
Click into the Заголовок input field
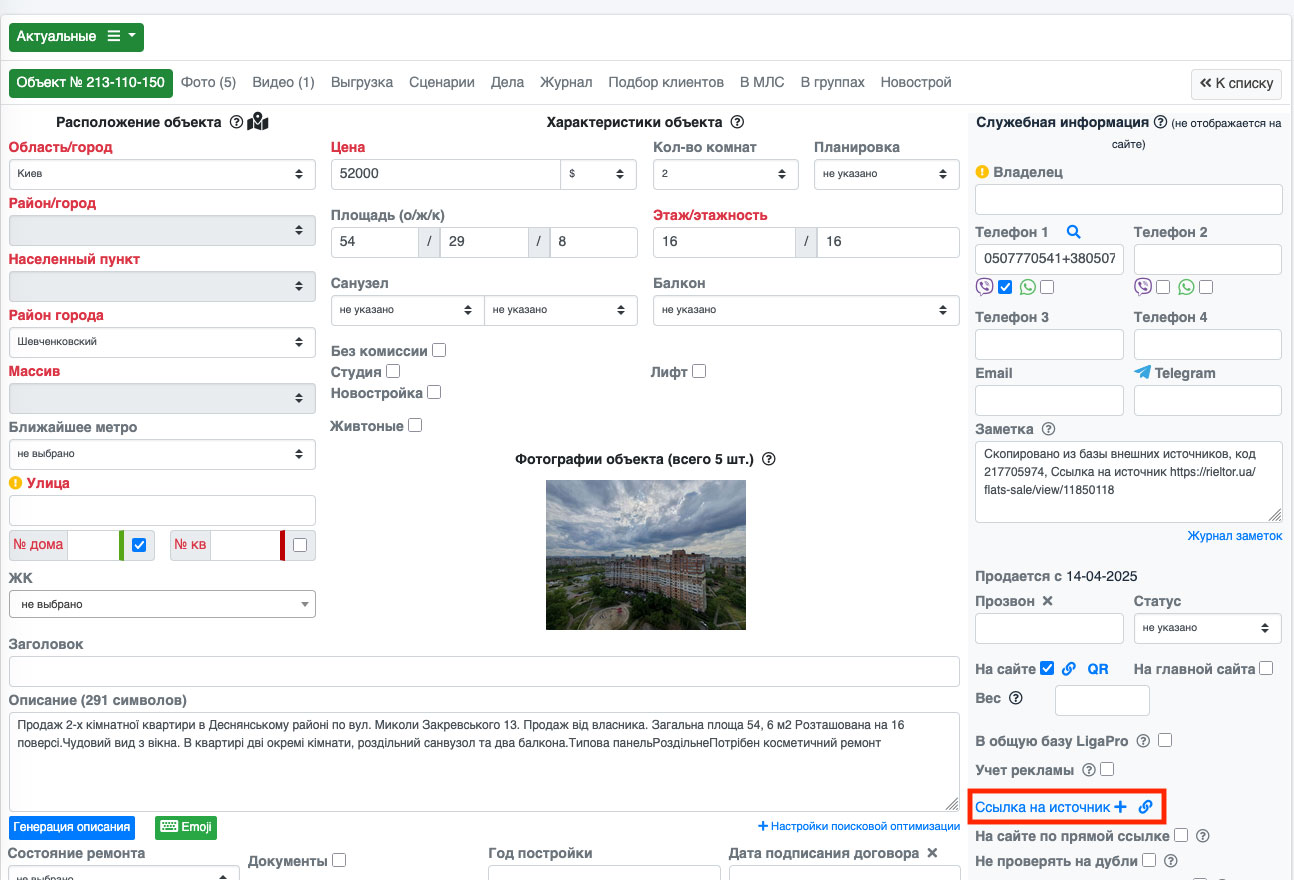point(484,671)
